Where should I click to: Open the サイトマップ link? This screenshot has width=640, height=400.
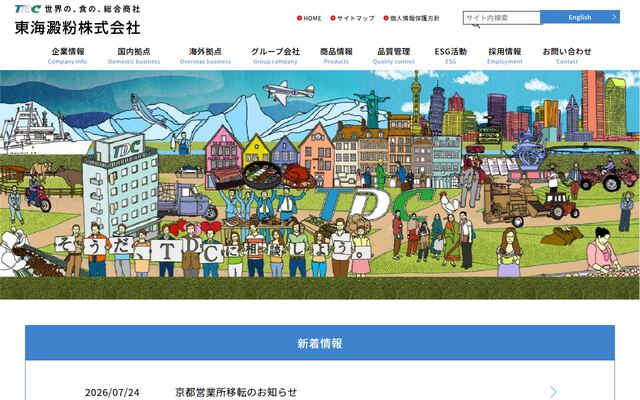pyautogui.click(x=356, y=18)
